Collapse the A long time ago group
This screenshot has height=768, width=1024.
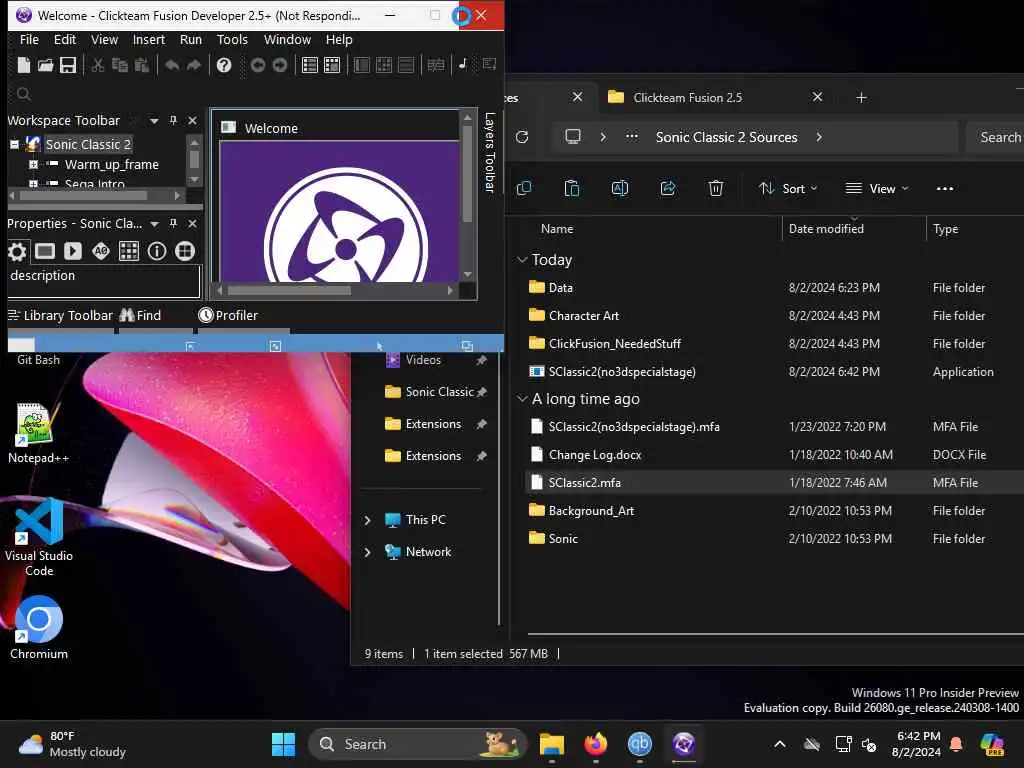click(x=522, y=398)
